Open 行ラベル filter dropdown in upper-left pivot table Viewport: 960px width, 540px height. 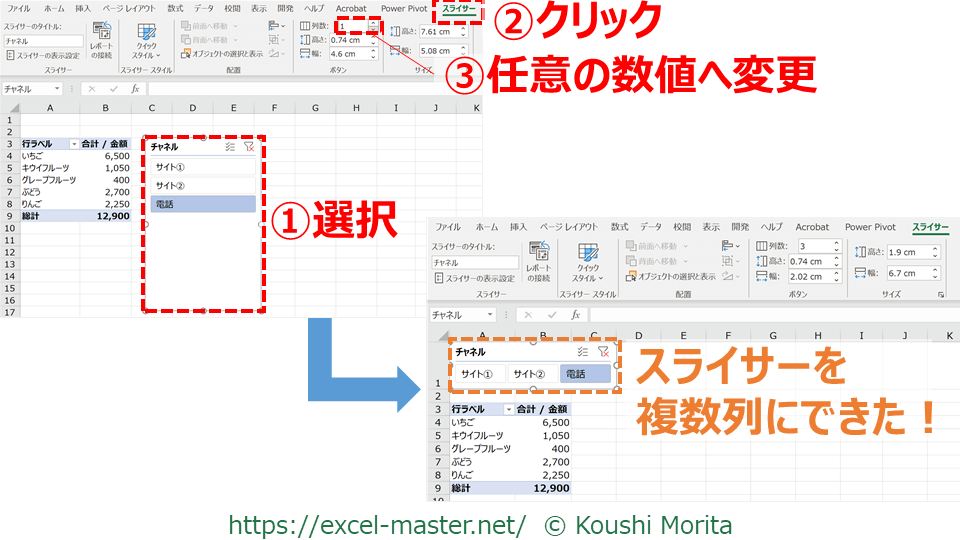(74, 145)
